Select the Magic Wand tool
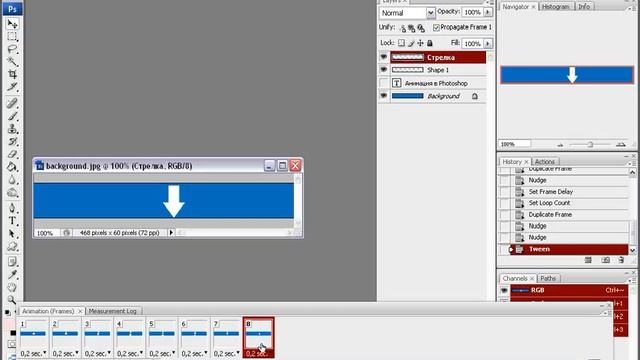Screen dimensions: 640x360 (12, 62)
